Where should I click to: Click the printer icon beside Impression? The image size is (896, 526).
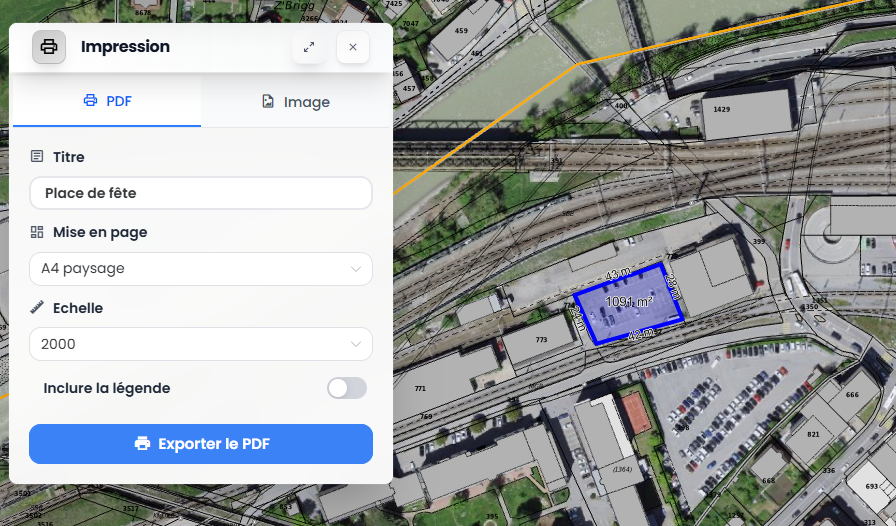49,47
